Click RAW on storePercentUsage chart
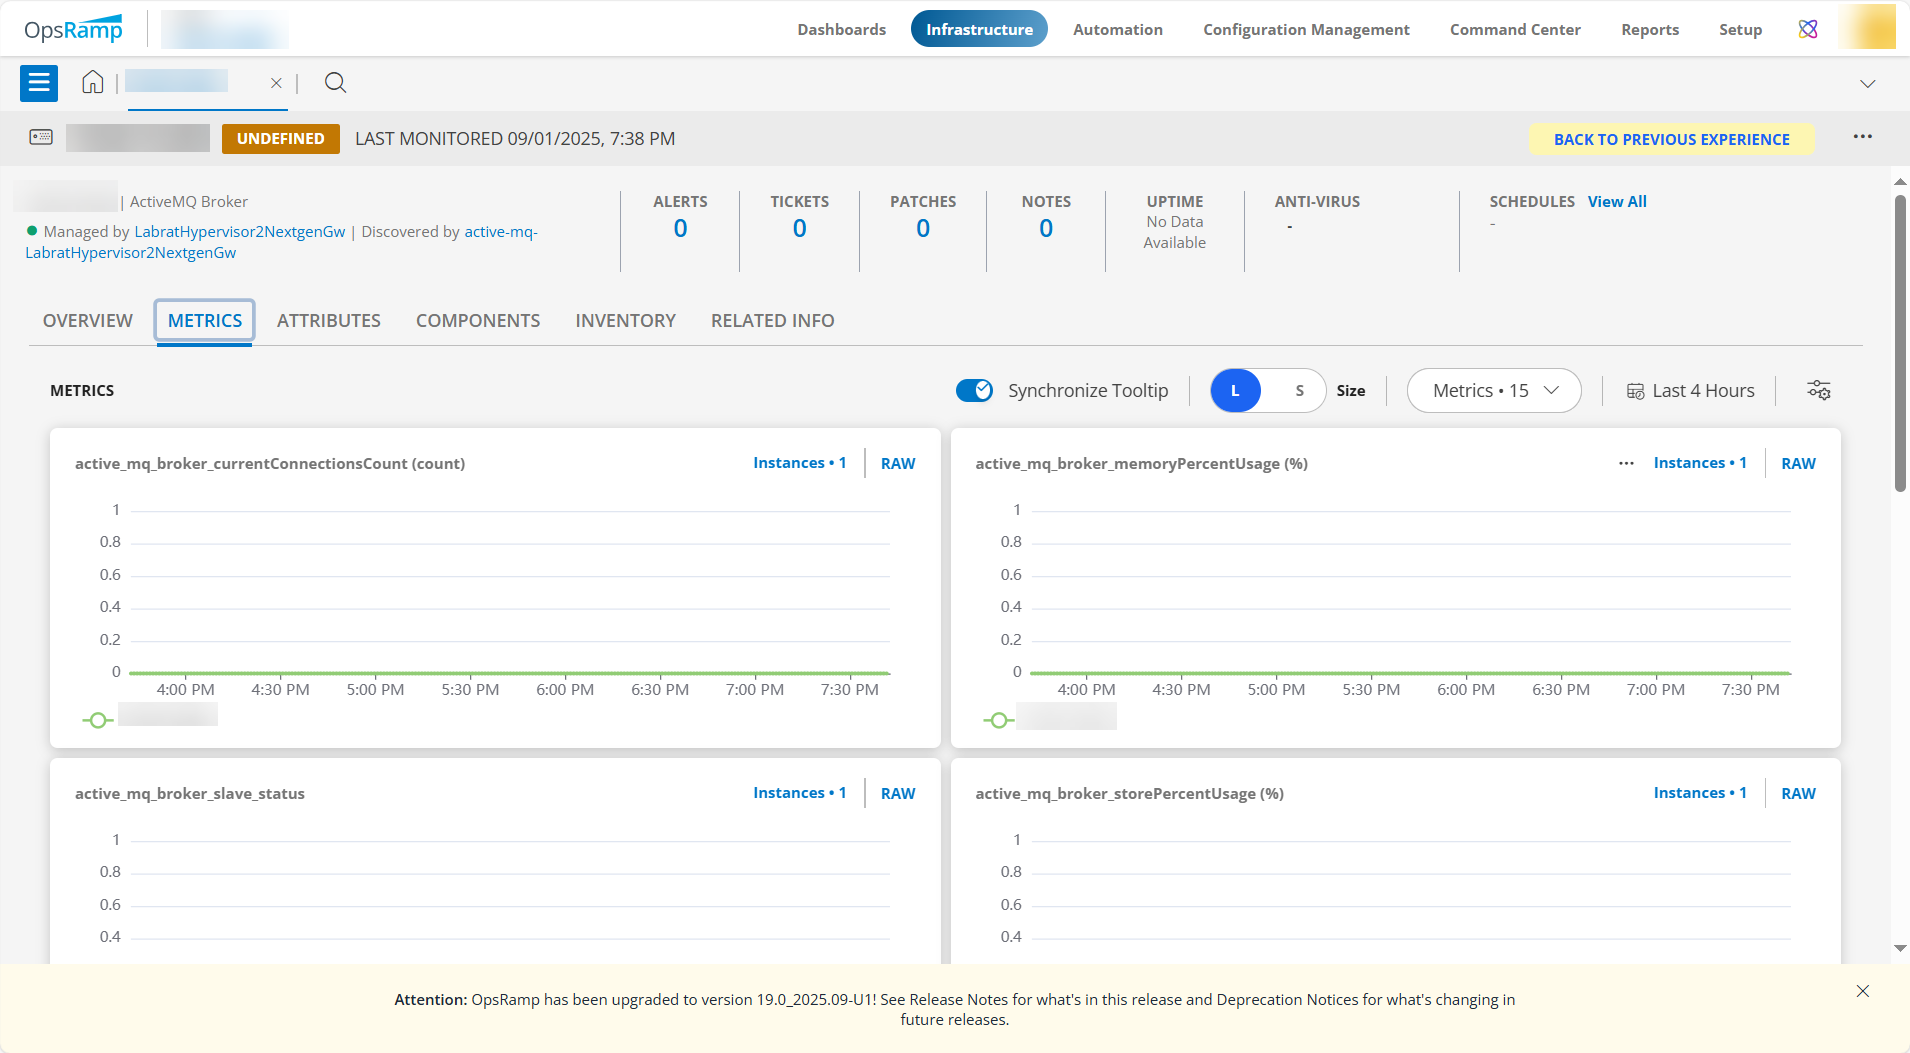1910x1053 pixels. click(1798, 793)
